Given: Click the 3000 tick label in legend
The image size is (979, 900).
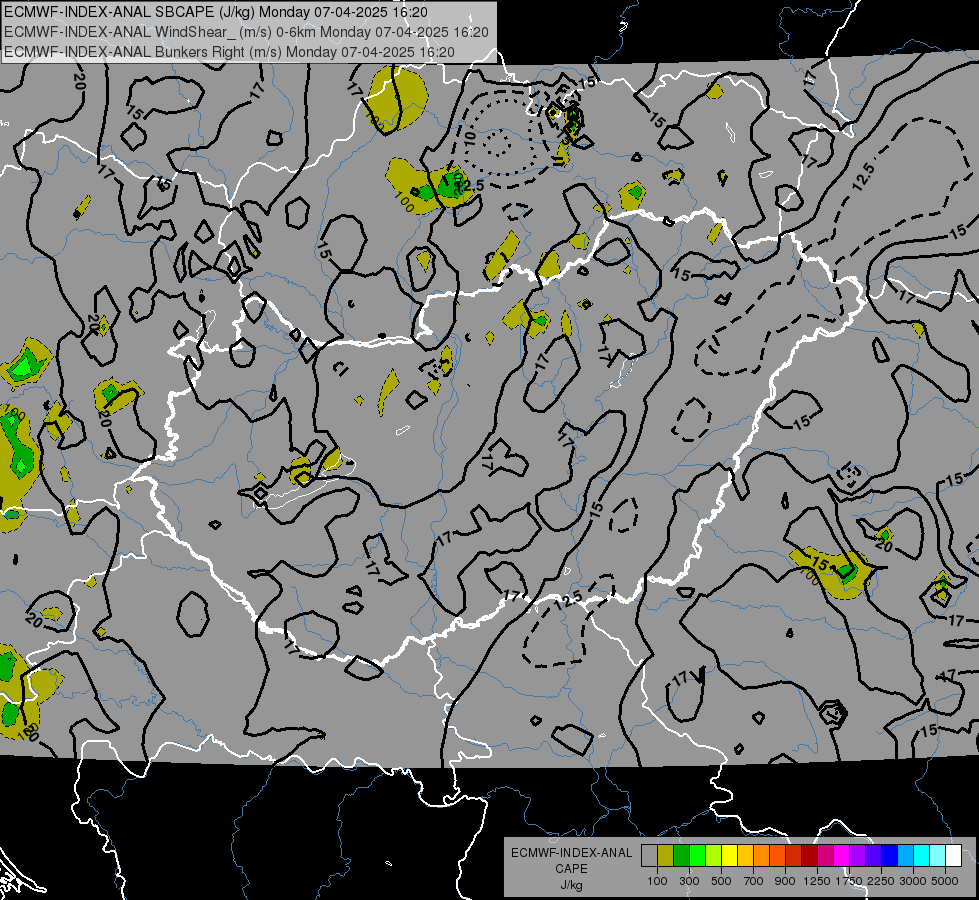Looking at the screenshot, I should [x=913, y=881].
